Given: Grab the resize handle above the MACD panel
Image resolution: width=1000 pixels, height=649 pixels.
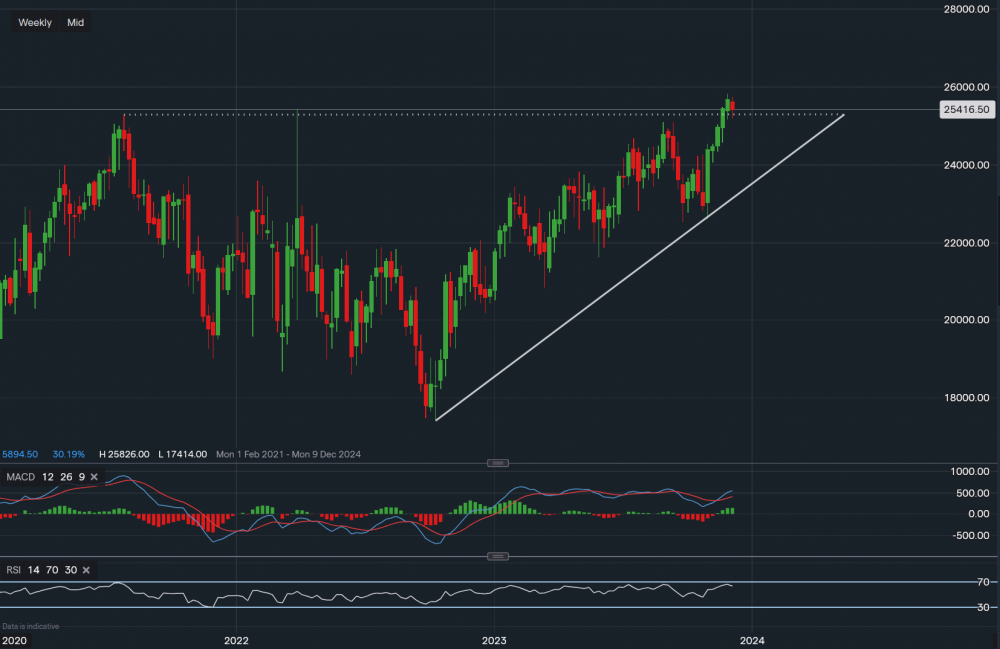Looking at the screenshot, I should [x=498, y=462].
